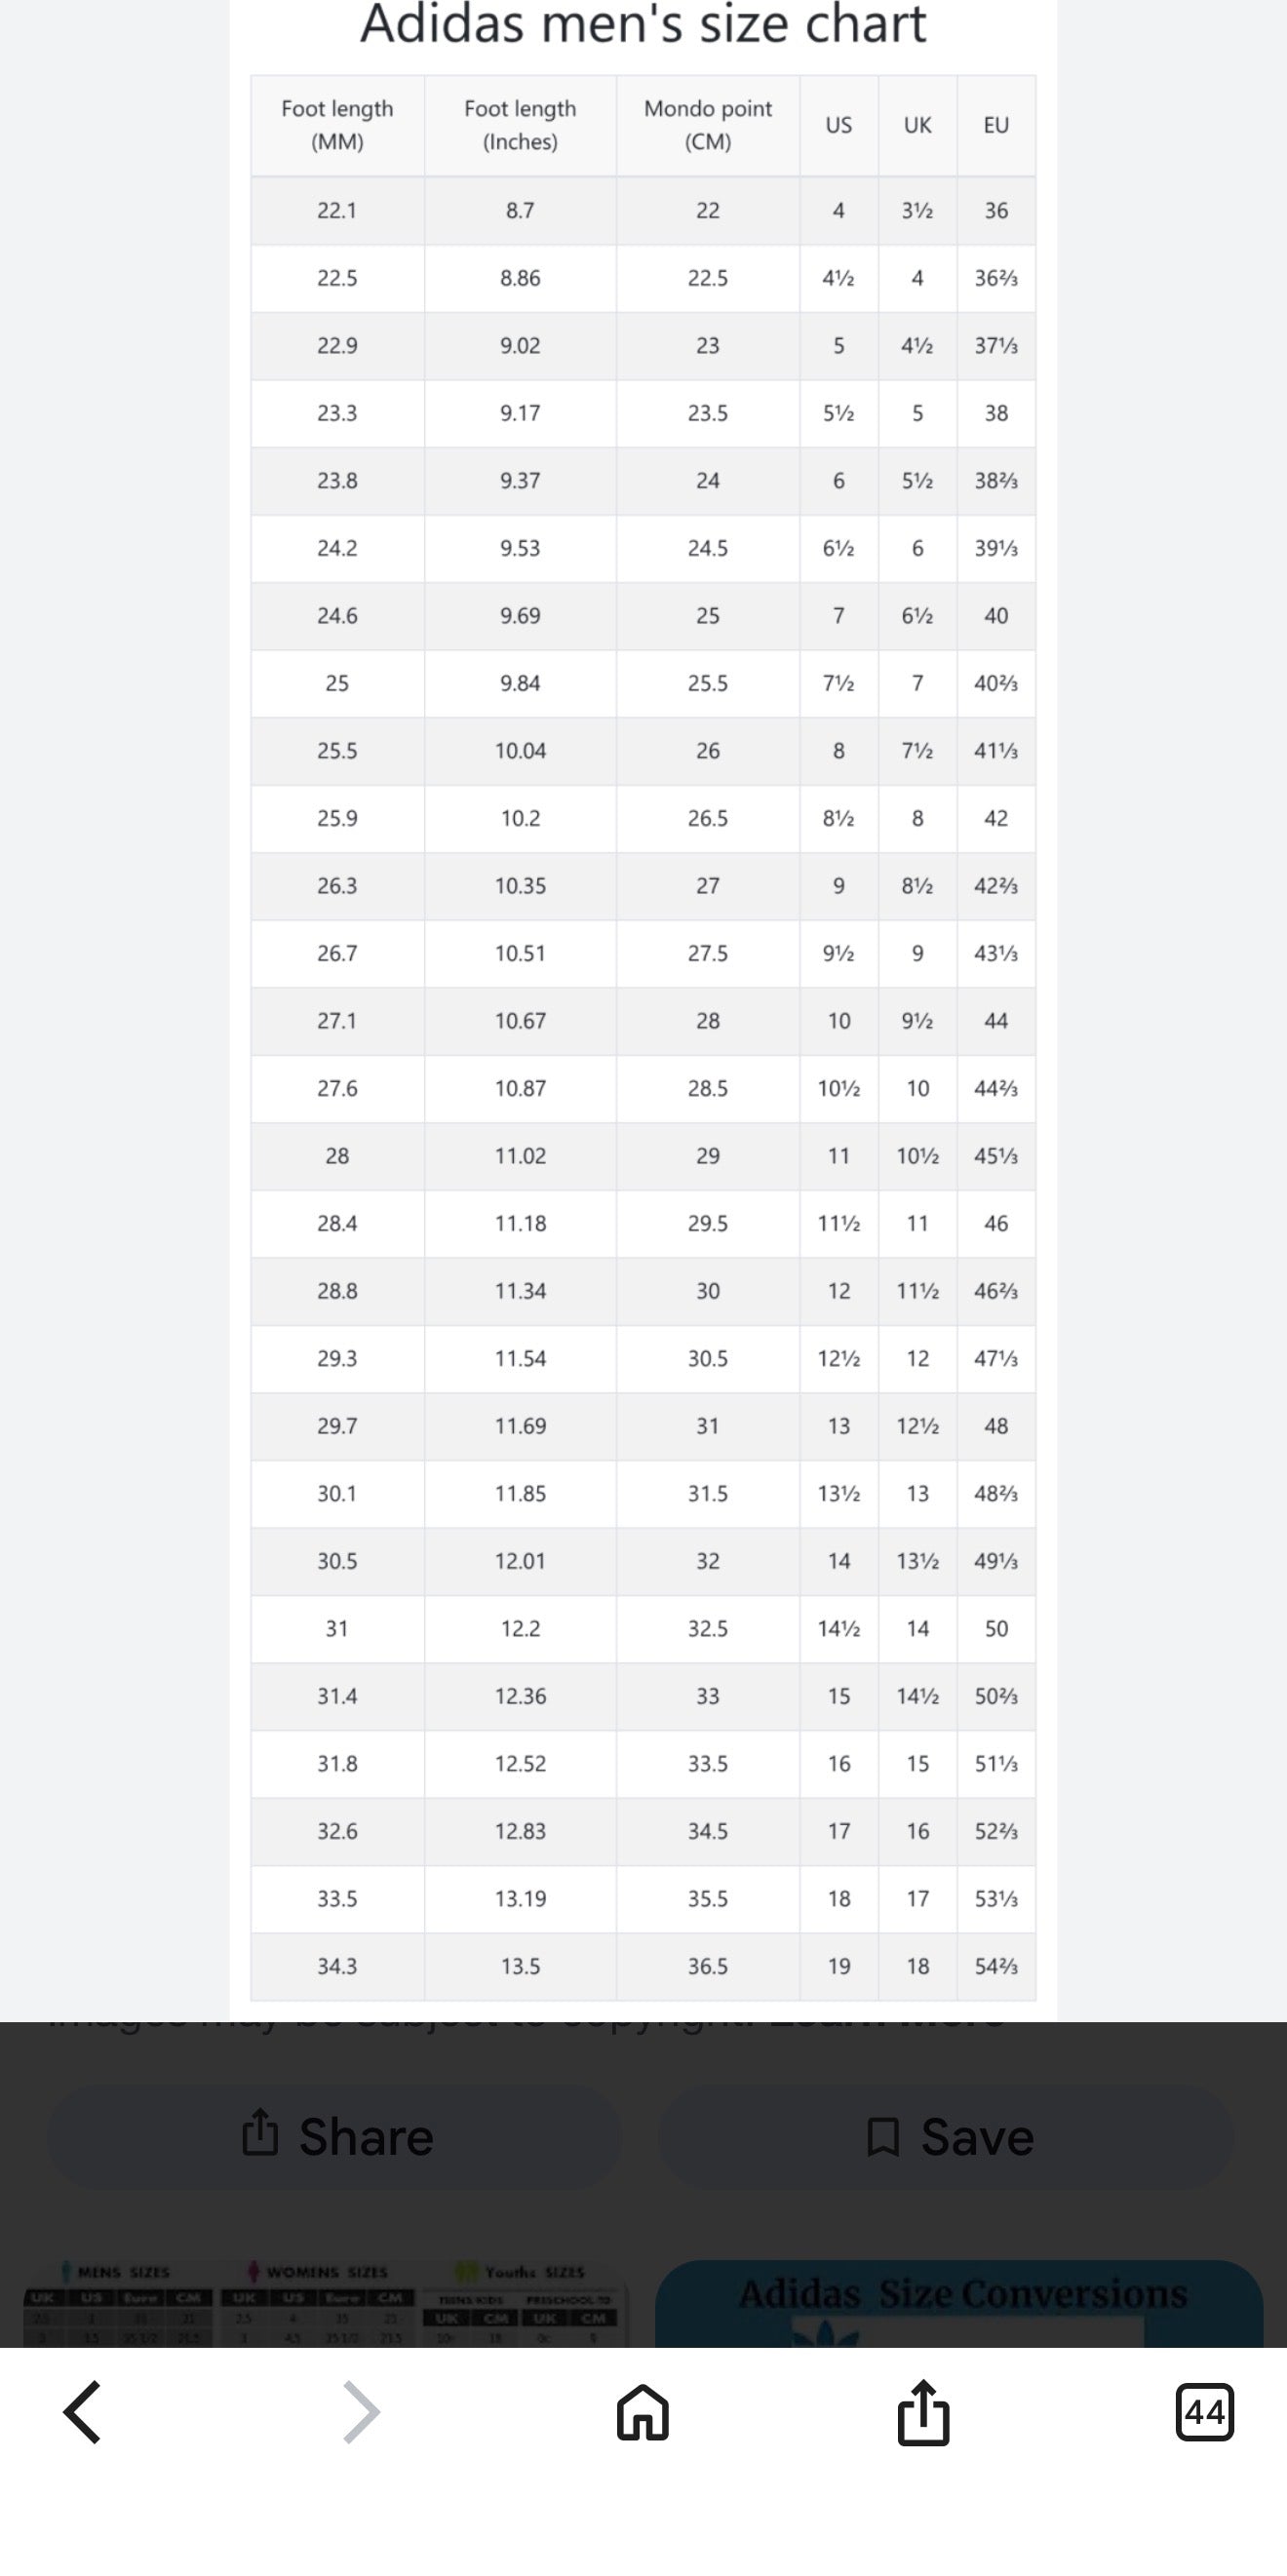1287x2576 pixels.
Task: Click the Foot length (Inches) column header
Action: click(520, 125)
